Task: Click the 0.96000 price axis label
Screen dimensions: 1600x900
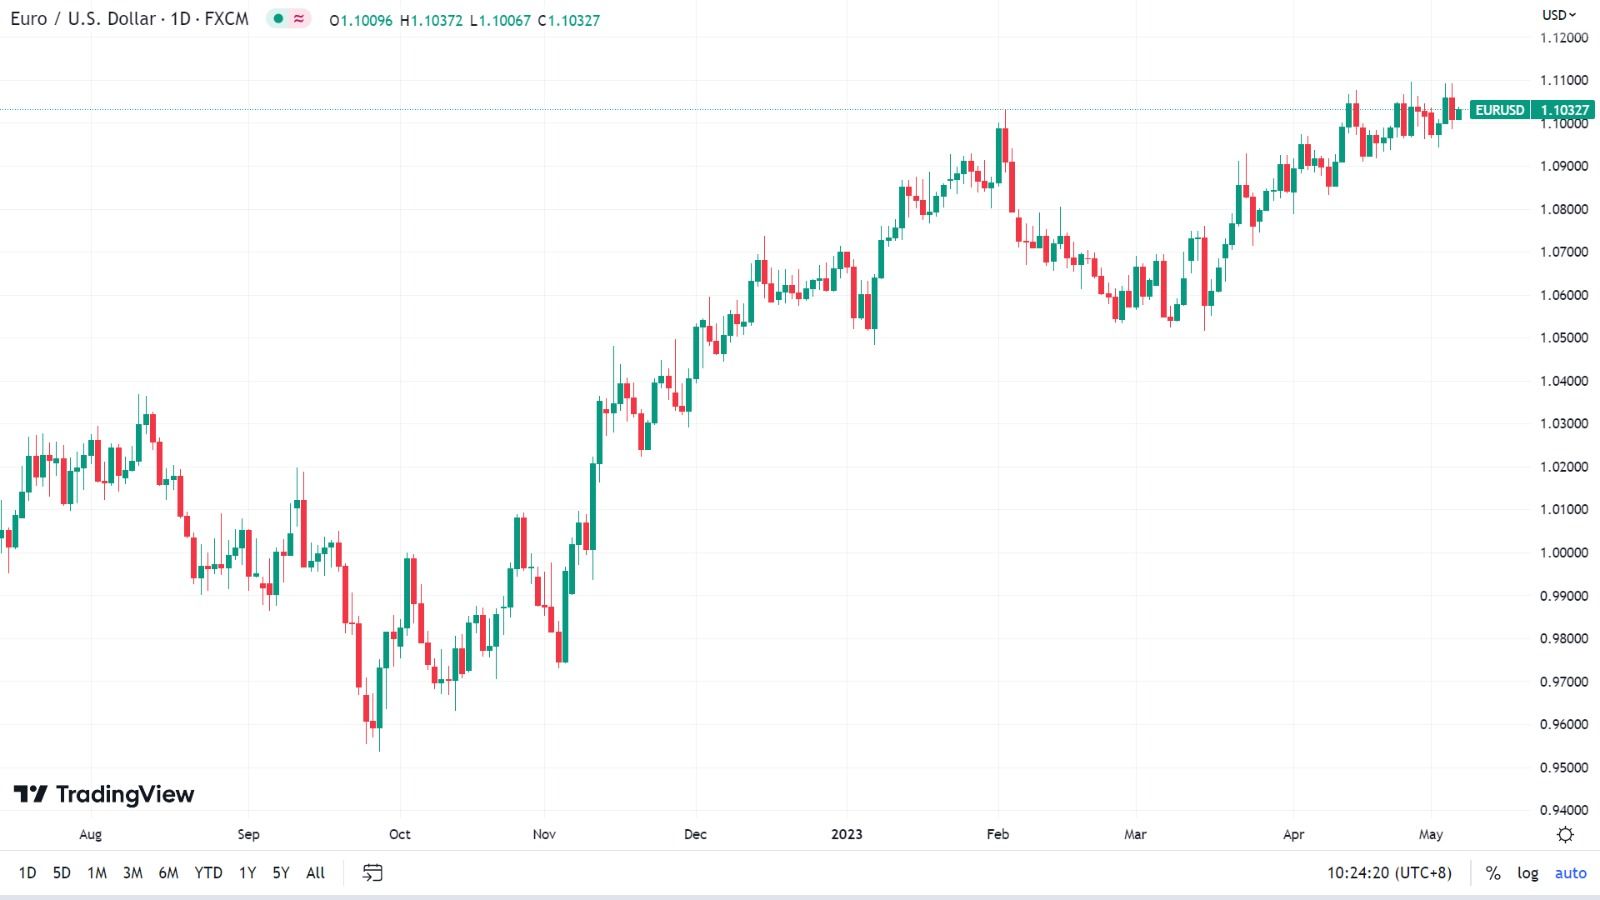Action: (1564, 725)
